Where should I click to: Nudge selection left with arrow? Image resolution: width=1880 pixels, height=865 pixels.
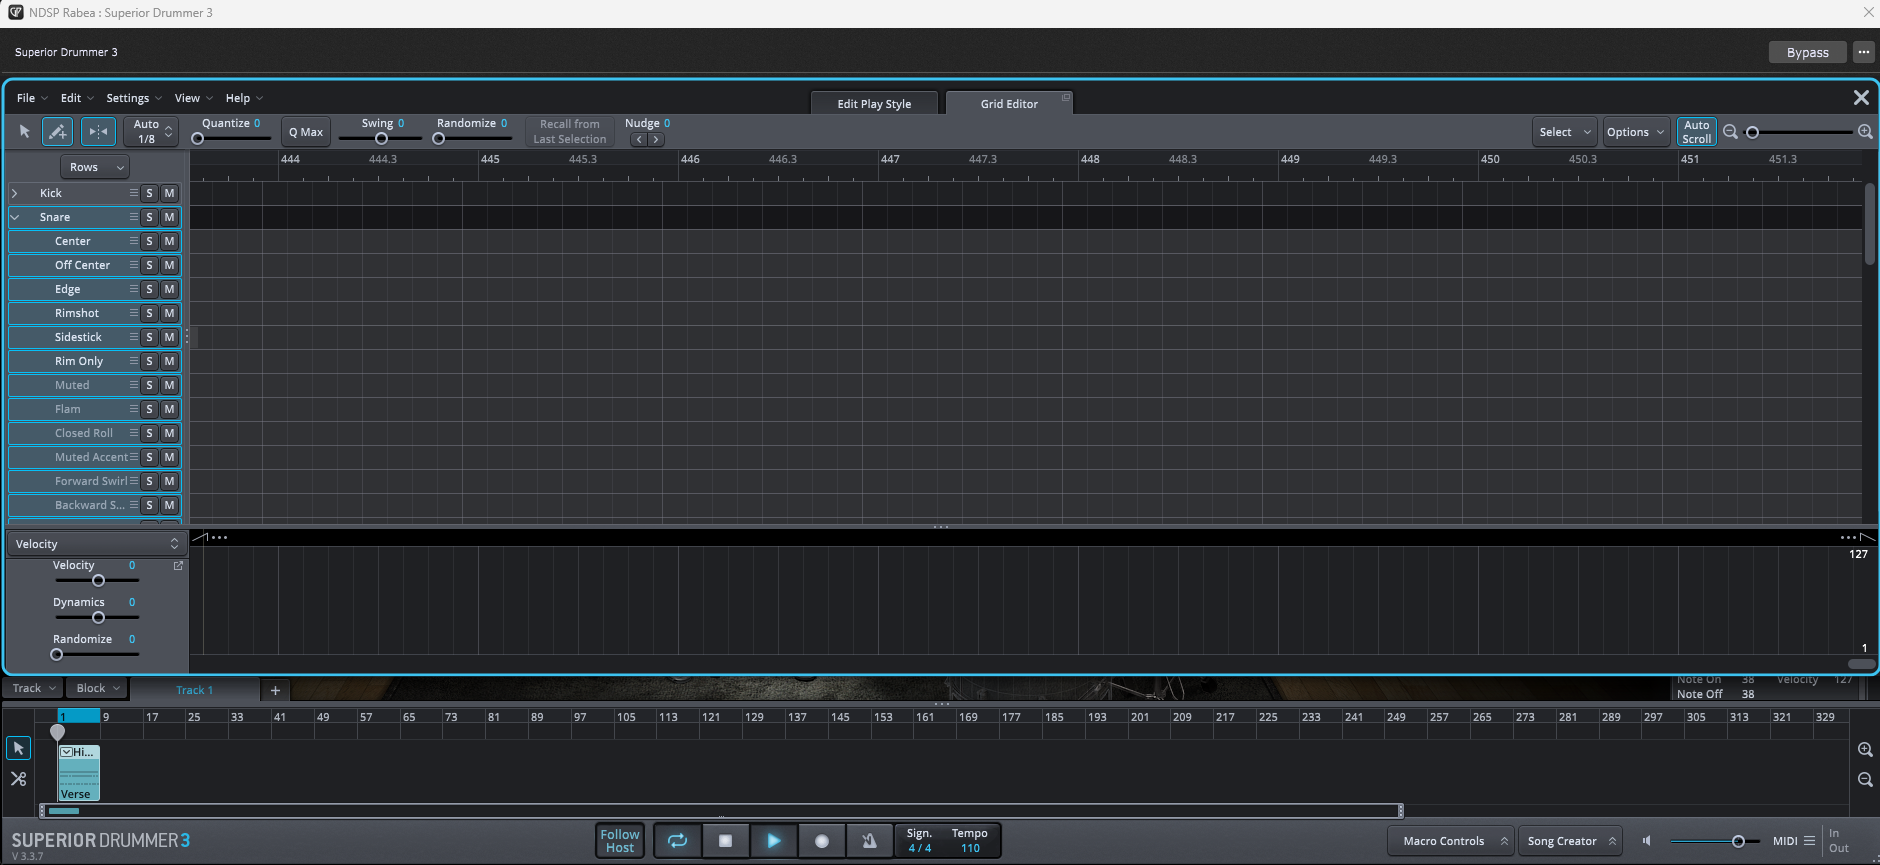[638, 140]
